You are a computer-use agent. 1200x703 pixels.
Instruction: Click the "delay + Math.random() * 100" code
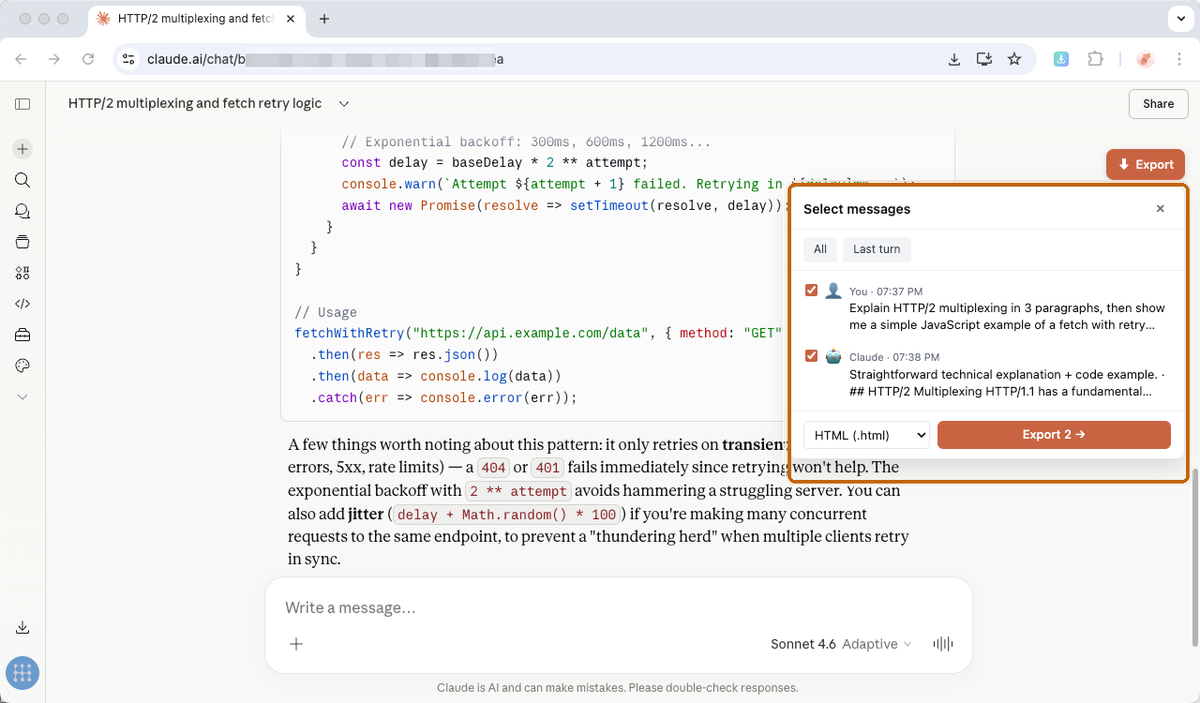pos(505,515)
